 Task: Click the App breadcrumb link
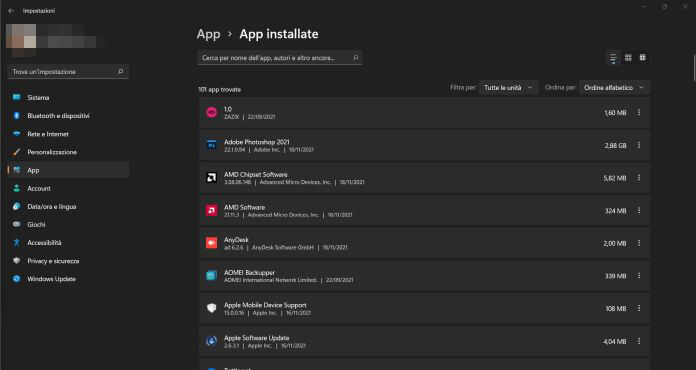[209, 34]
